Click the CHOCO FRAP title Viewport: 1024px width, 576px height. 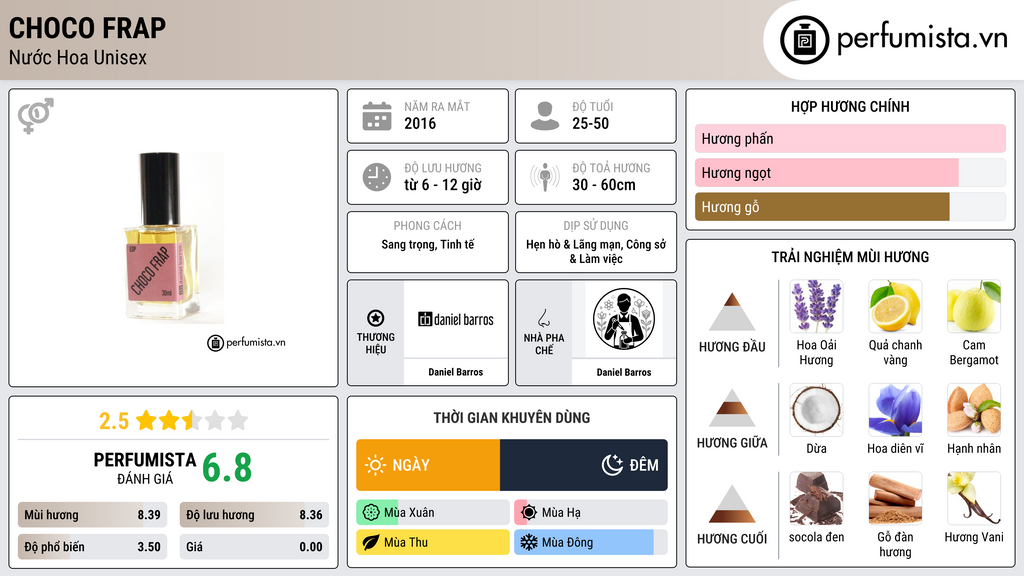point(88,28)
